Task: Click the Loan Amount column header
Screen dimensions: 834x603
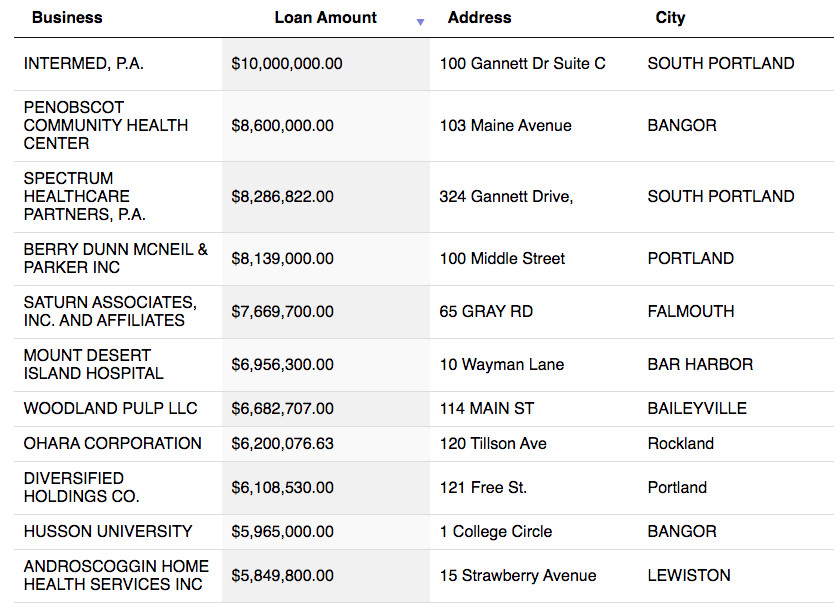Action: pyautogui.click(x=325, y=18)
